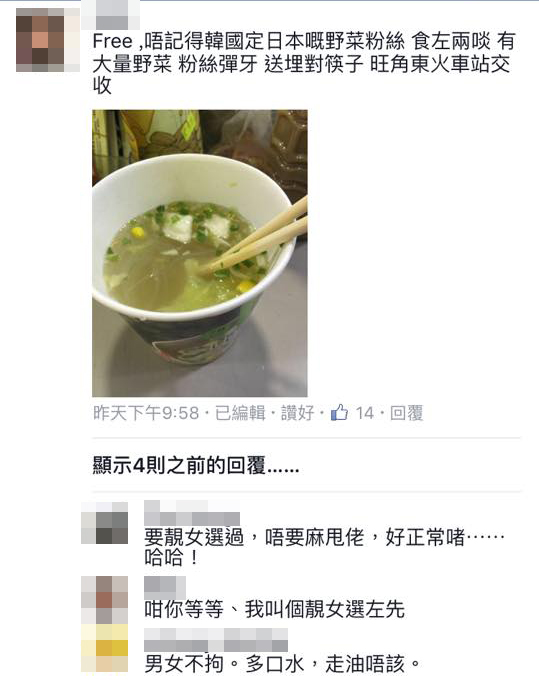Open the soup cup photo attachment
Image resolution: width=539 pixels, height=680 pixels.
point(200,253)
